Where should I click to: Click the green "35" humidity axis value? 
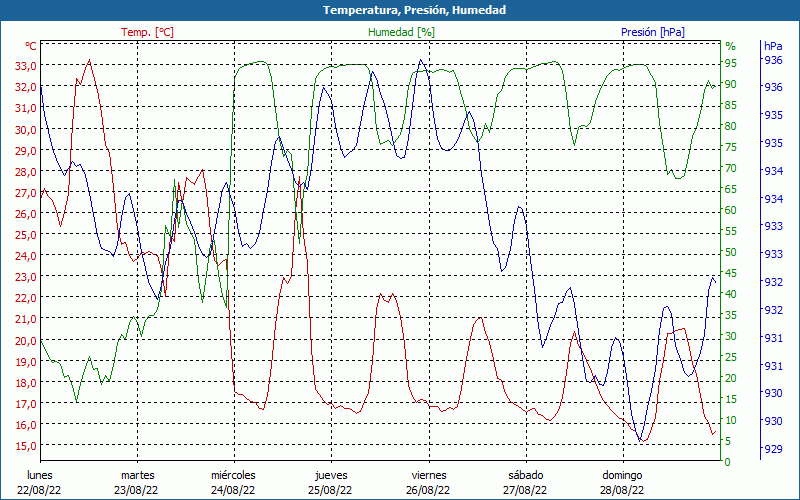731,315
